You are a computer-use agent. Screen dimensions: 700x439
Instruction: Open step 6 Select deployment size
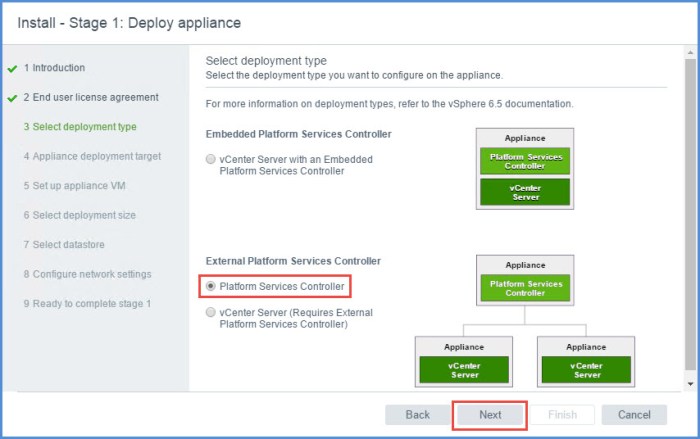coord(79,215)
